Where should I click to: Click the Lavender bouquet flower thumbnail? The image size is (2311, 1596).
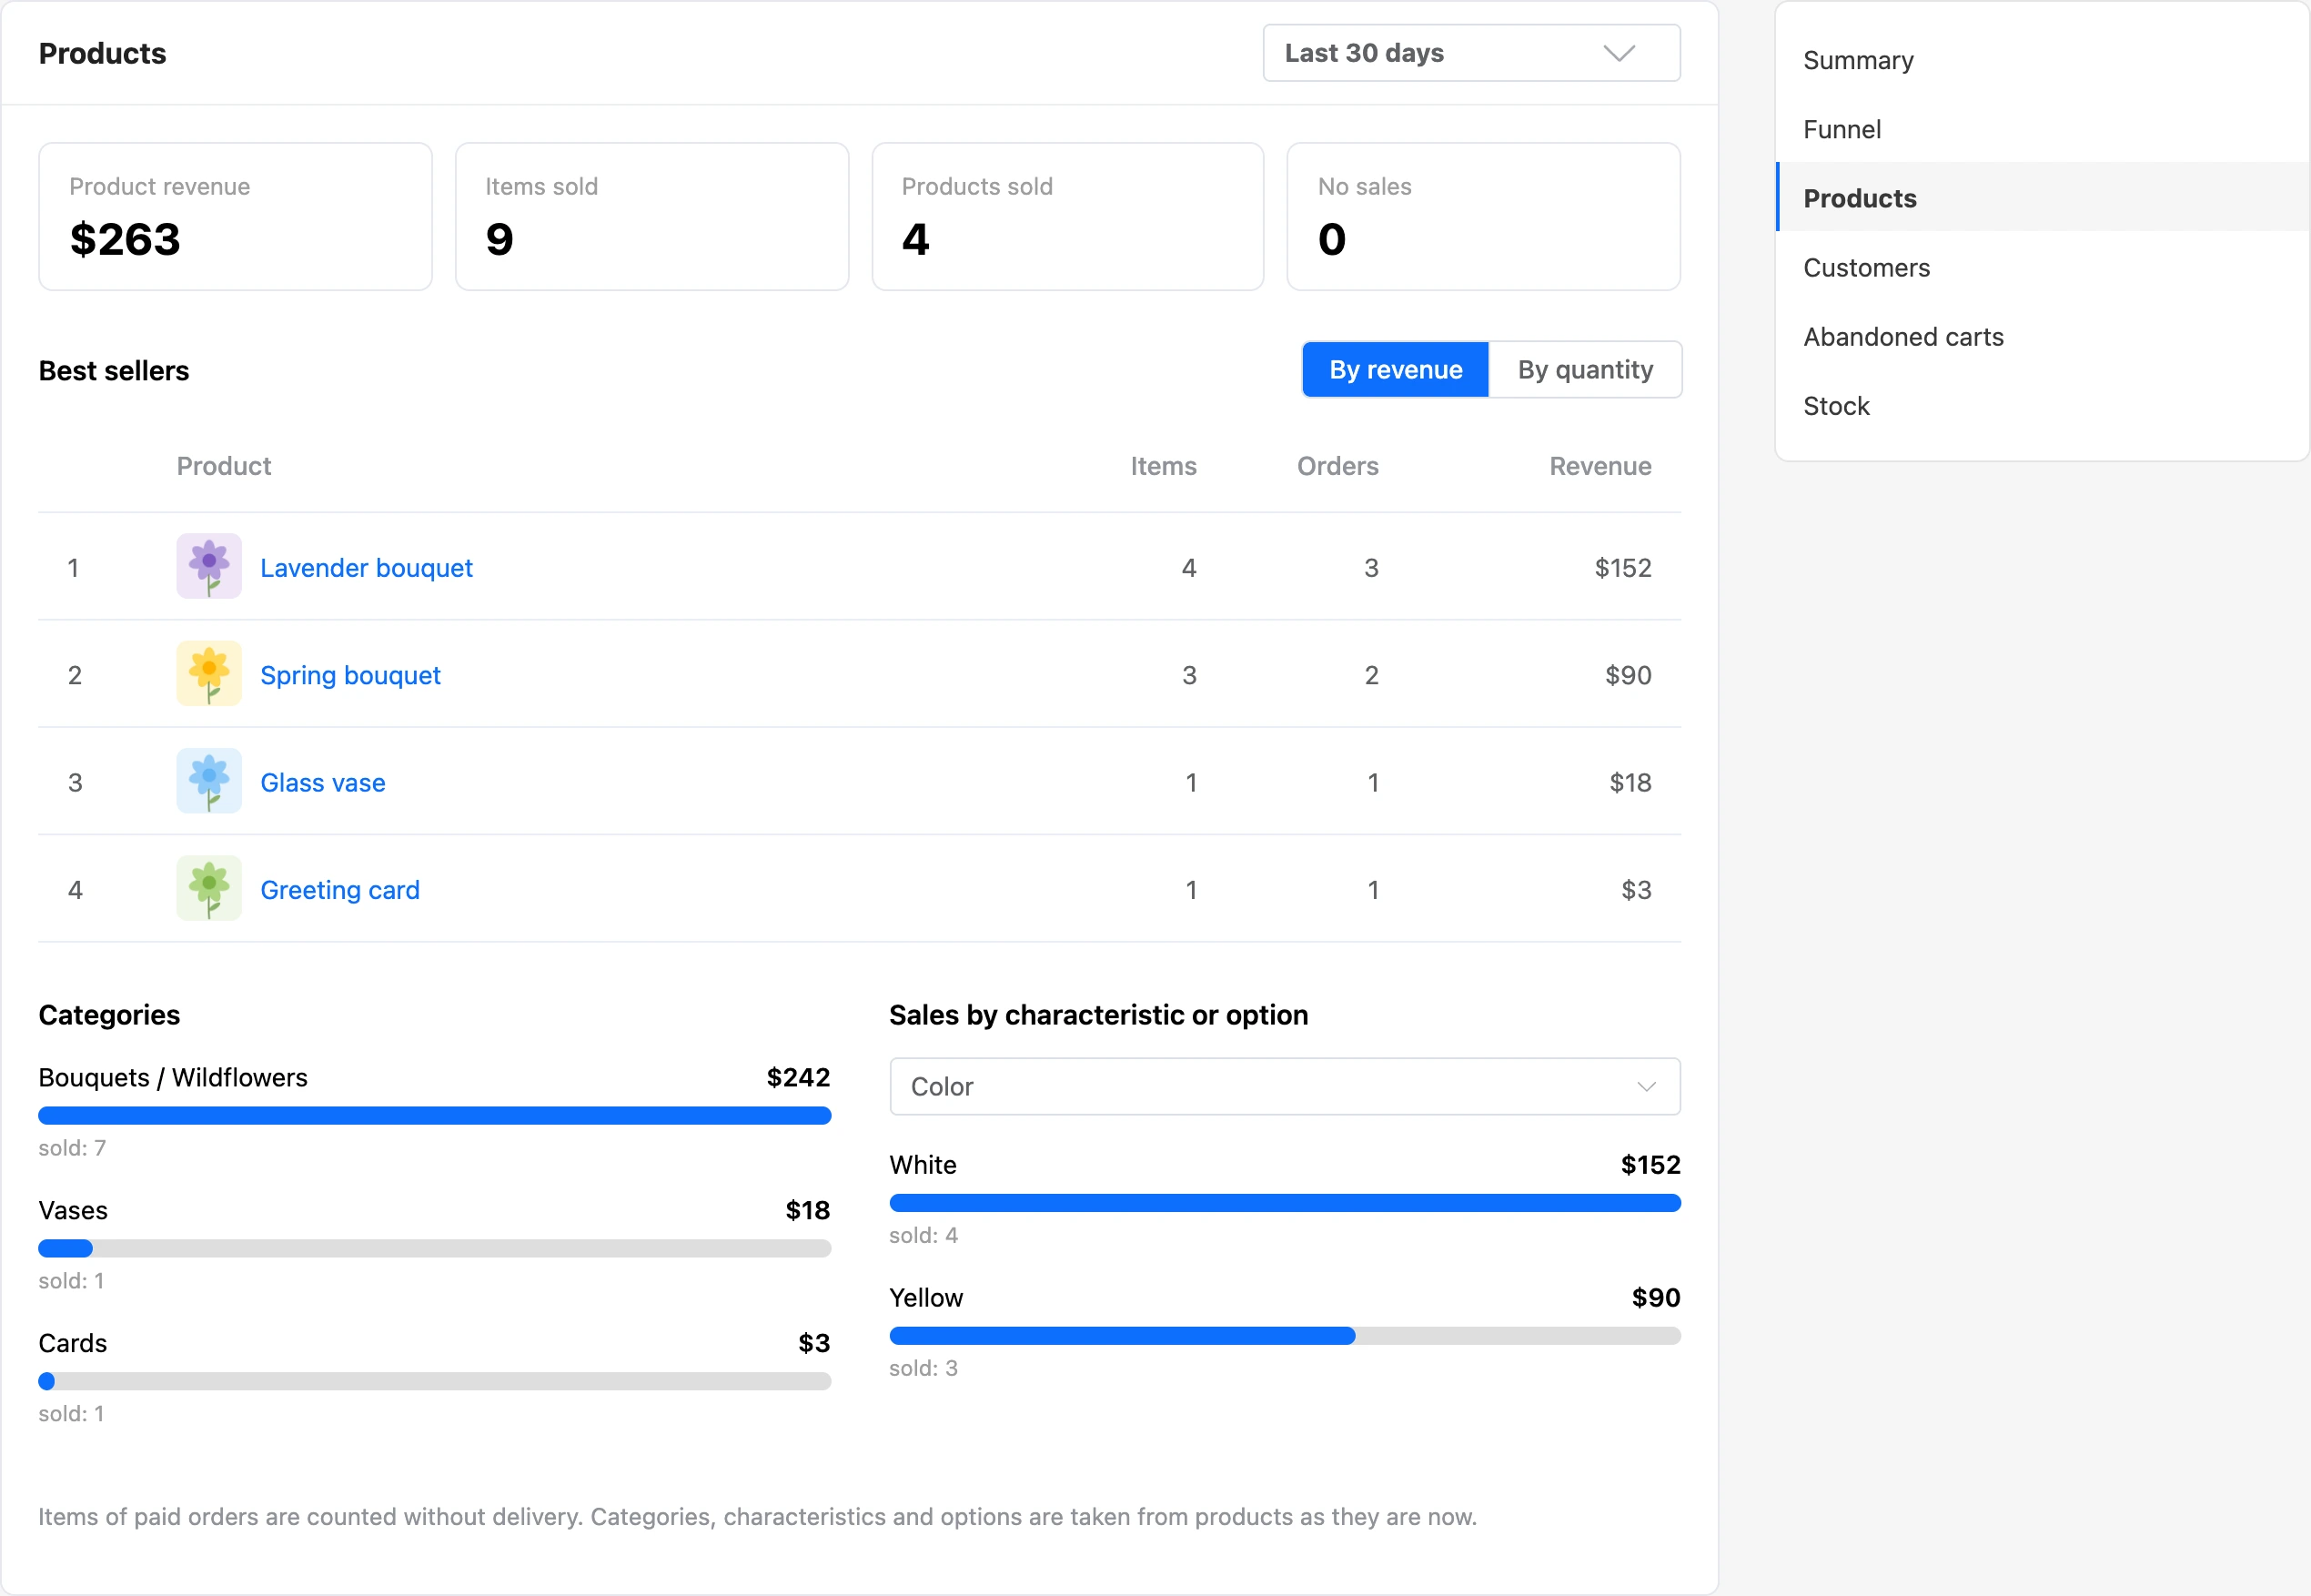pos(209,566)
